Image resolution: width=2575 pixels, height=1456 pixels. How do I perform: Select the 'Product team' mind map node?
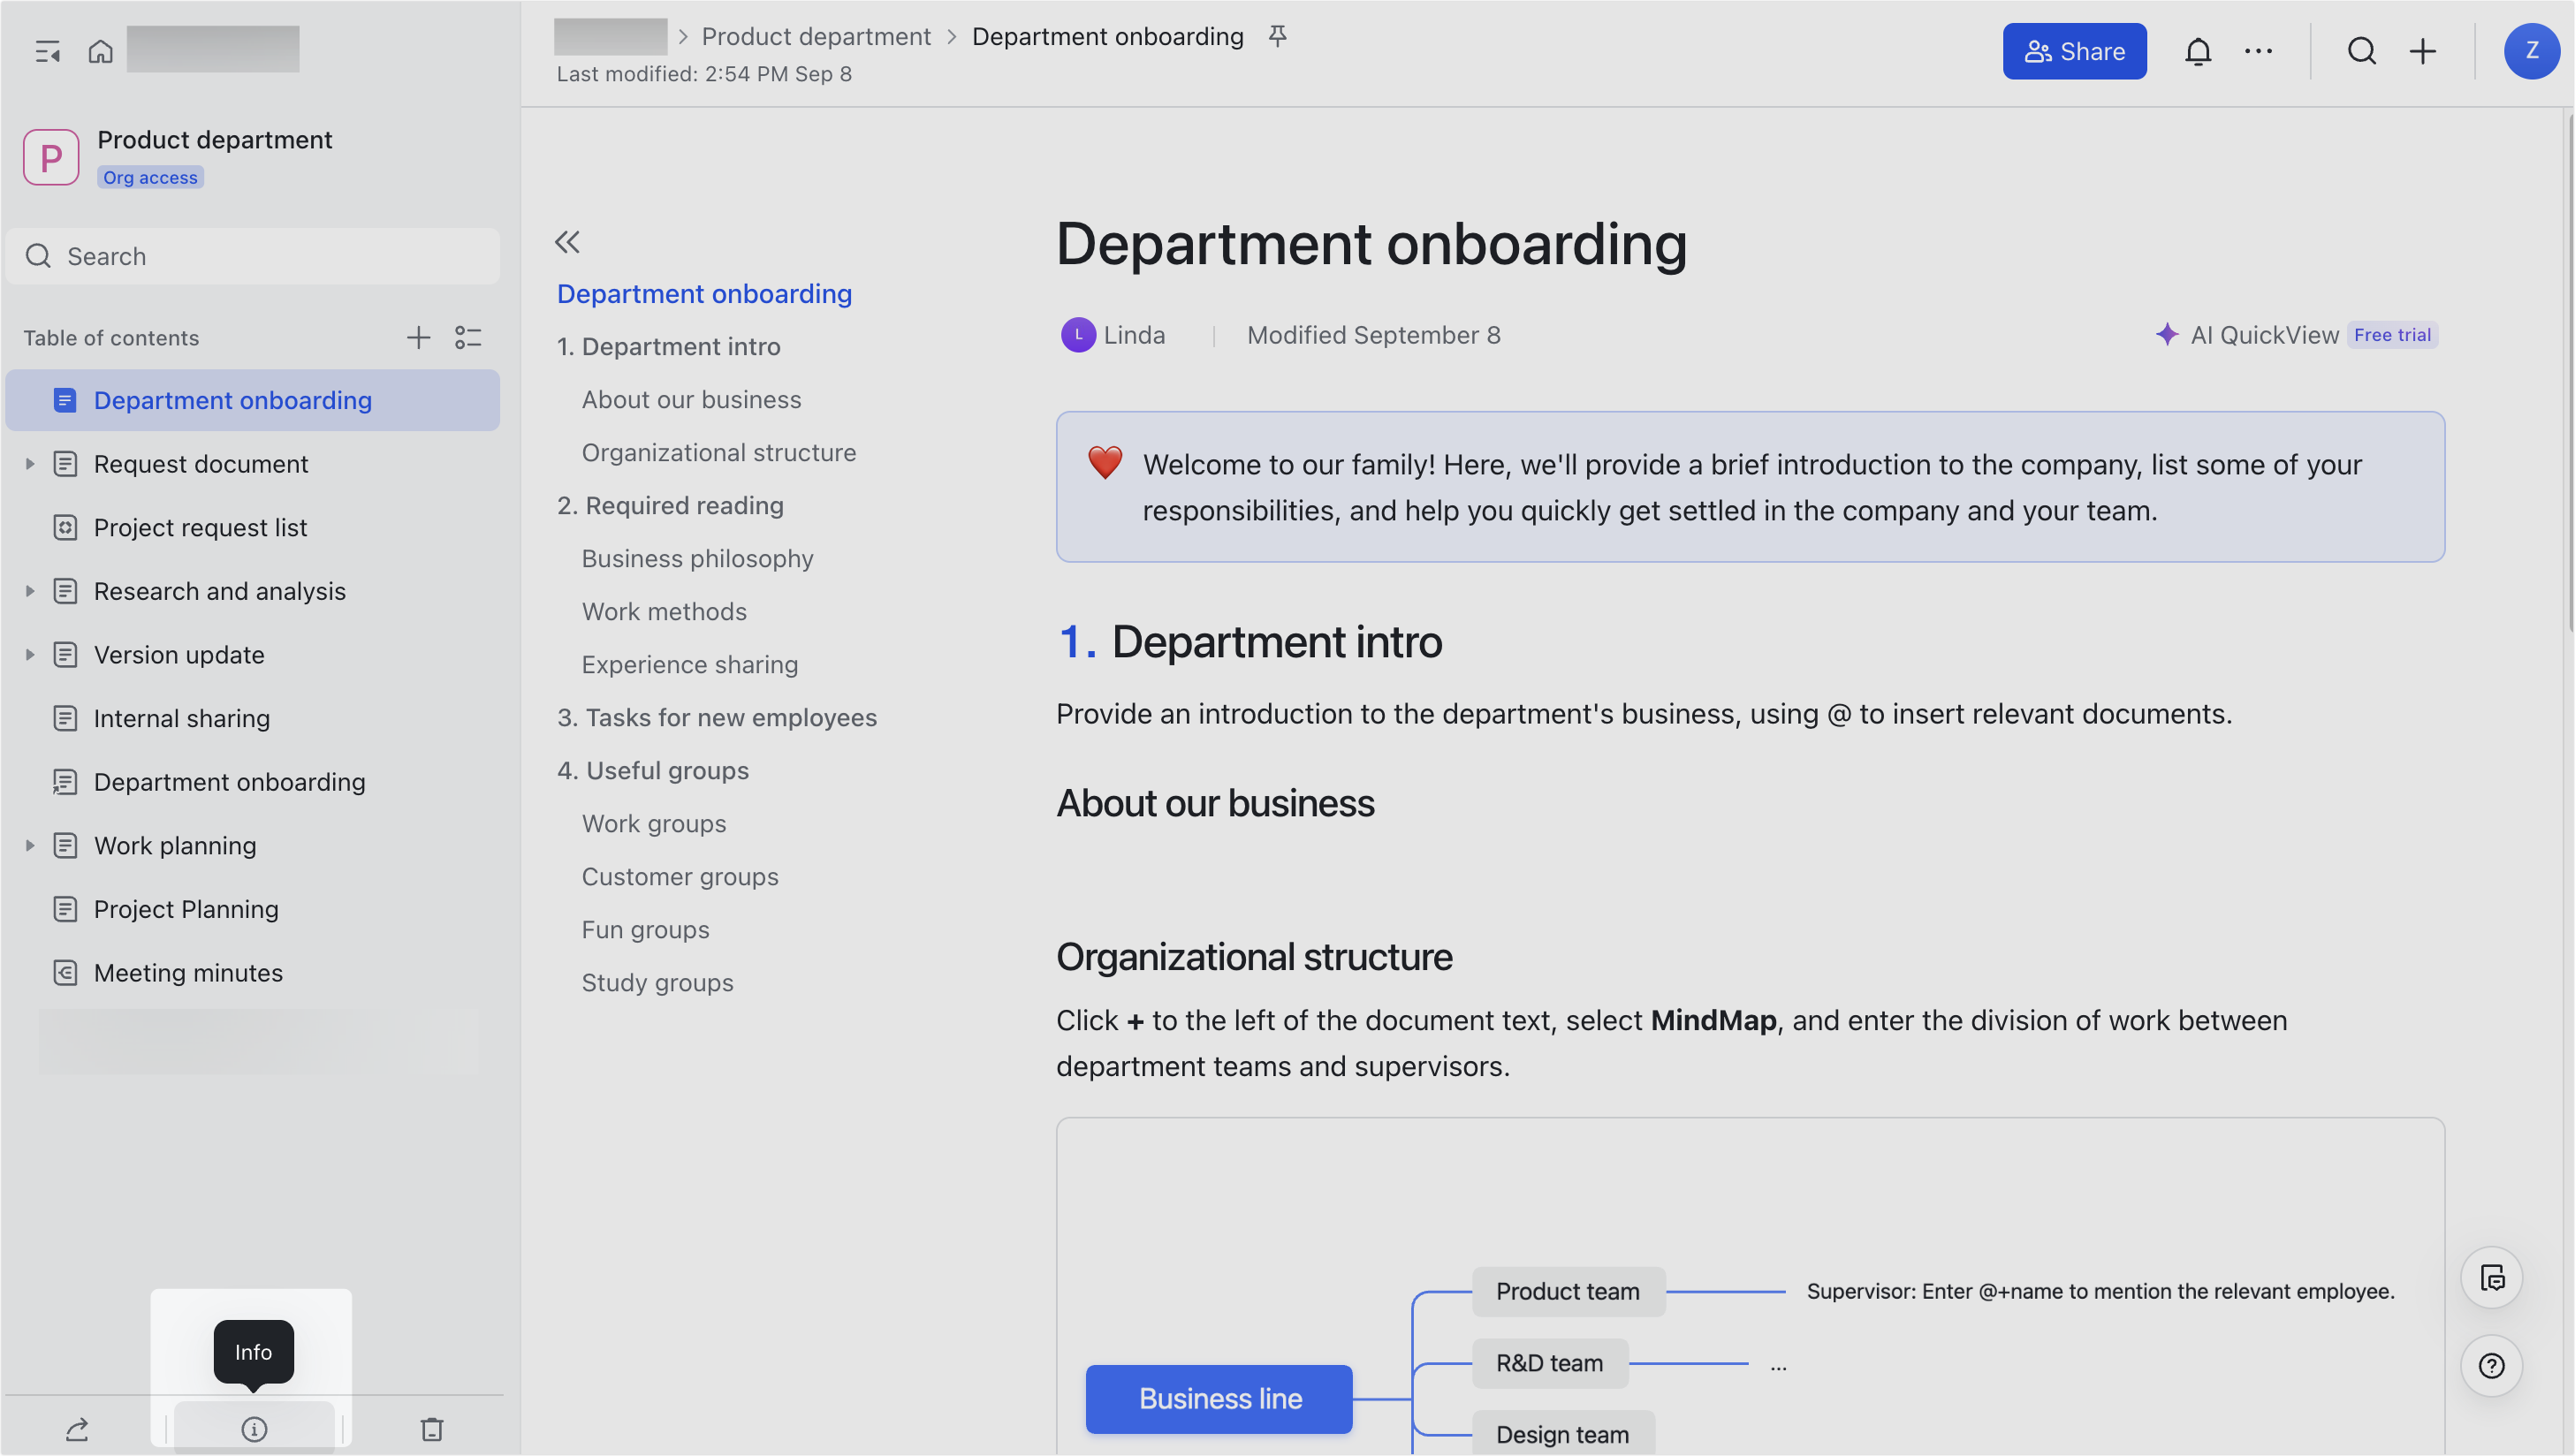(1568, 1292)
